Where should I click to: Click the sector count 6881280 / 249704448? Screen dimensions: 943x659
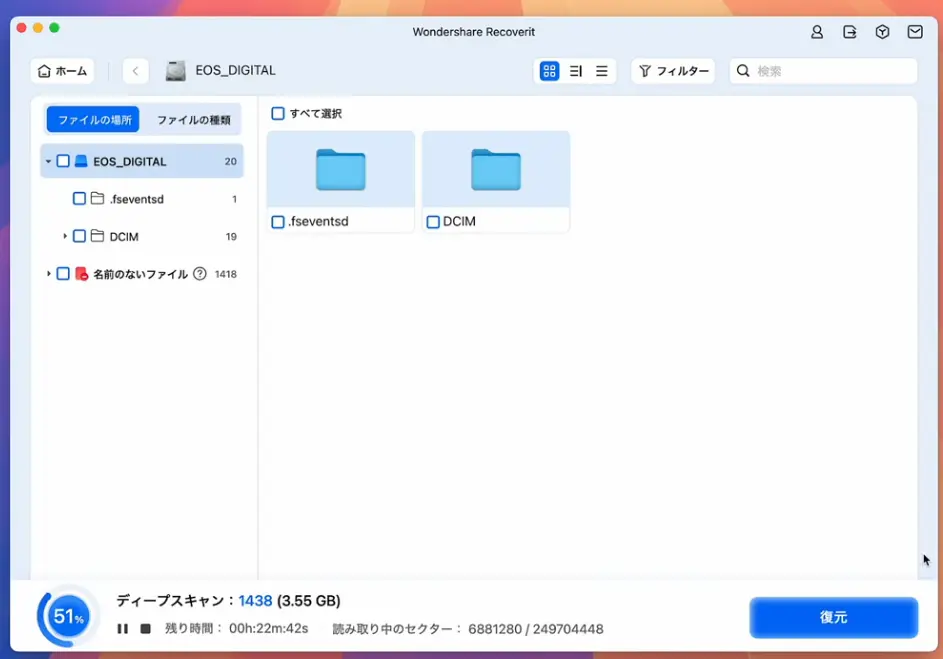535,629
